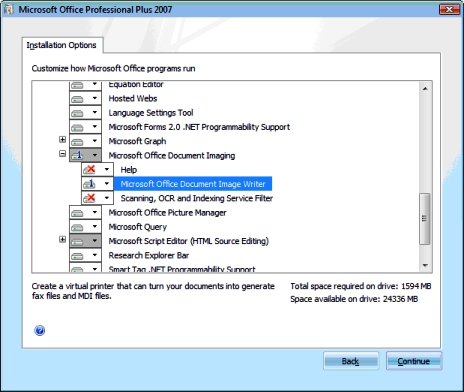Open install options dropdown for Hosted Webs
The width and height of the screenshot is (464, 392).
click(95, 98)
